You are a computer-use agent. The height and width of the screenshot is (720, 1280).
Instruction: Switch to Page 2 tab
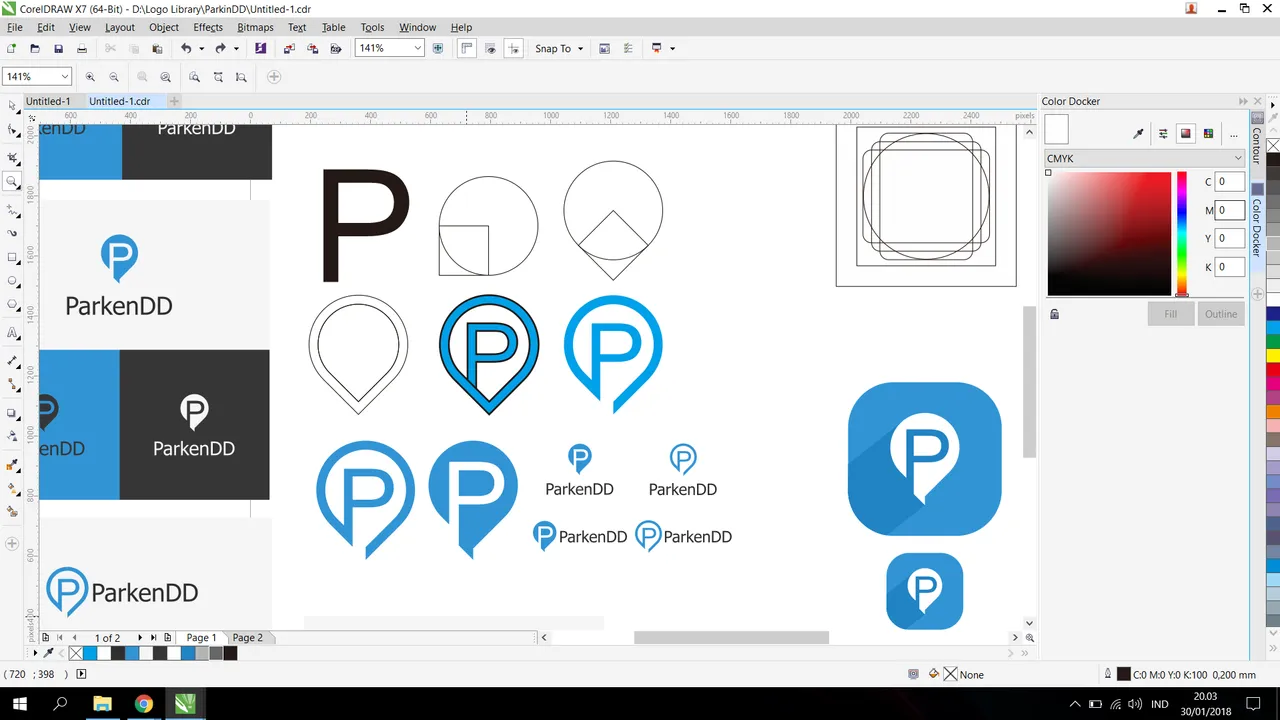pyautogui.click(x=247, y=637)
